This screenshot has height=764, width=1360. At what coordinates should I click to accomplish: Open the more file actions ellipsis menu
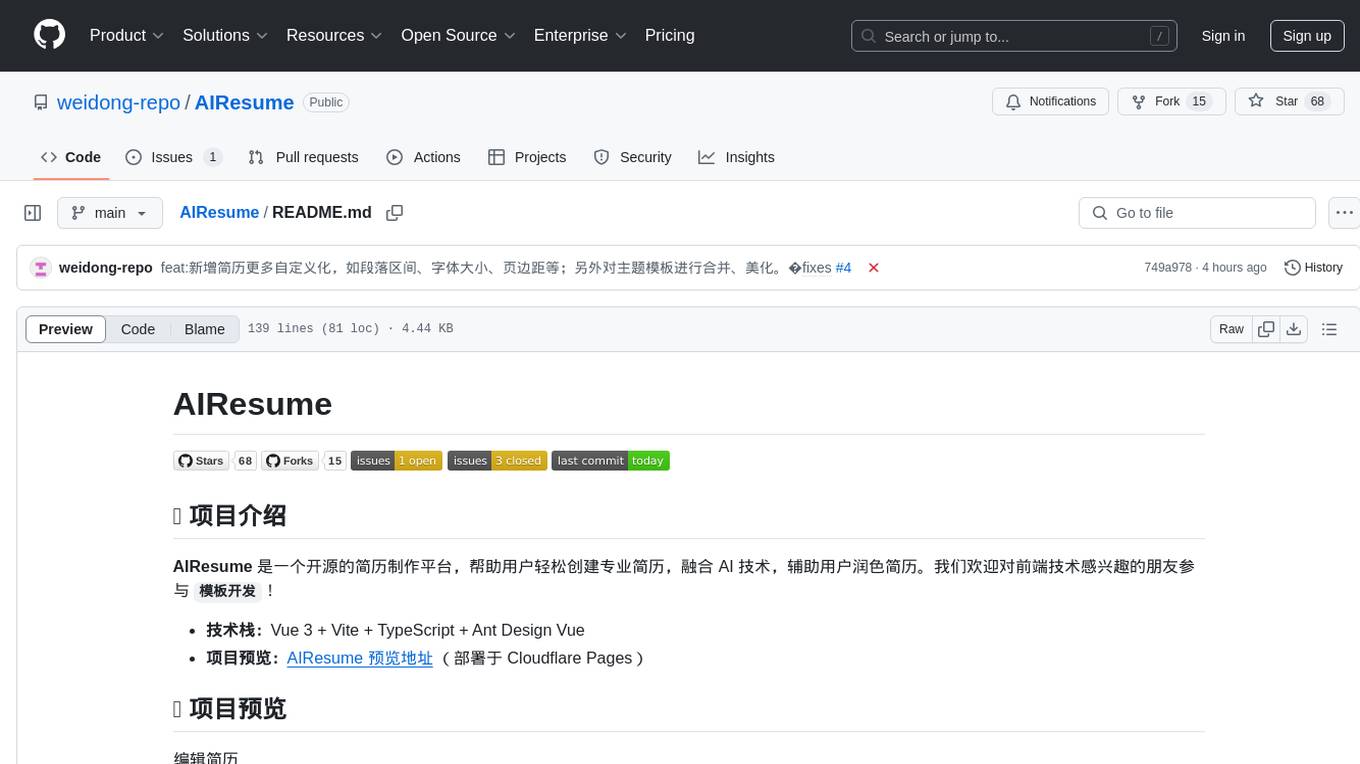pyautogui.click(x=1344, y=213)
